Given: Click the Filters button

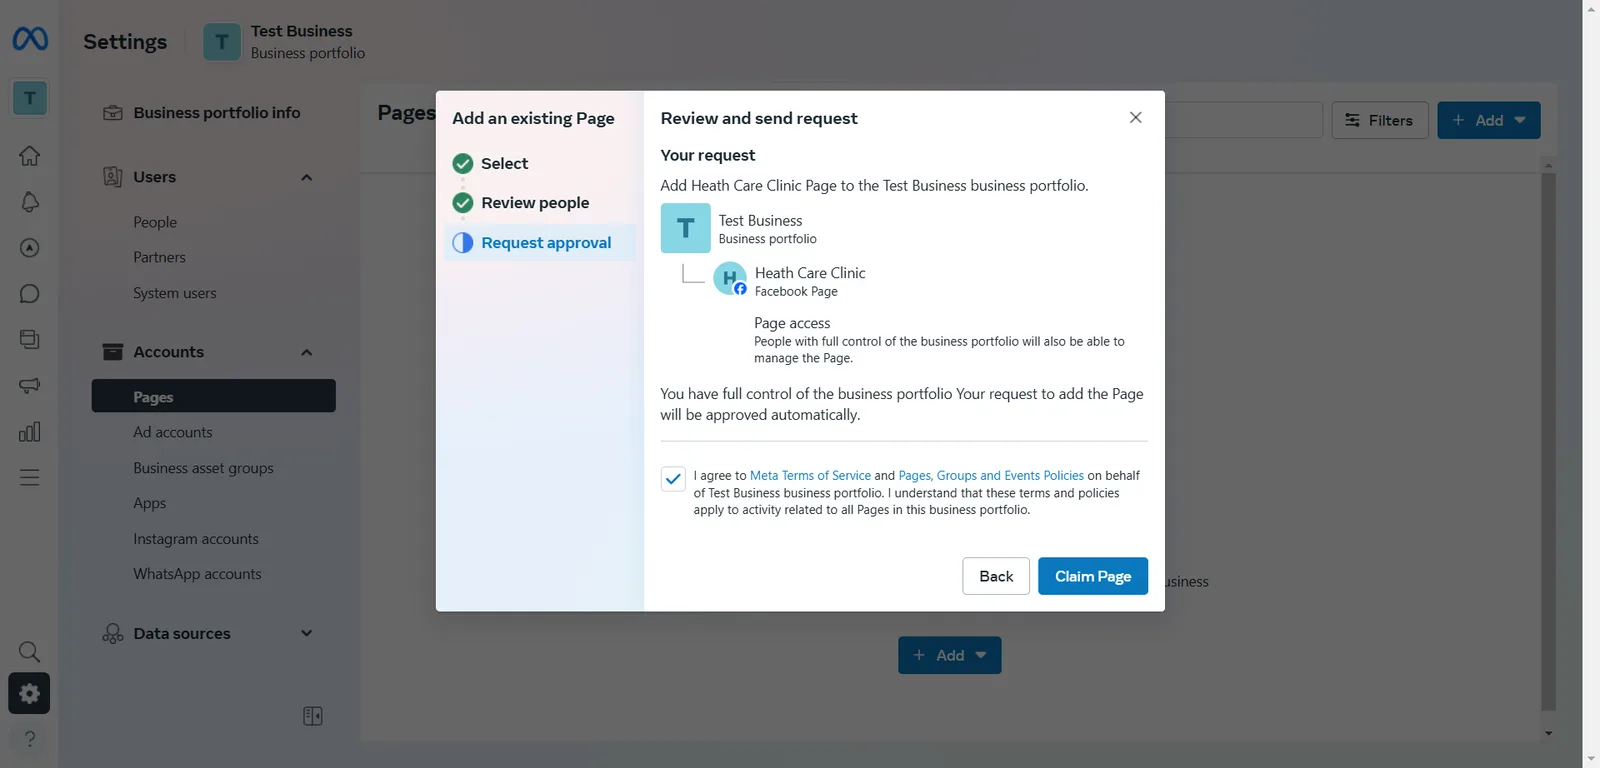Looking at the screenshot, I should click(x=1380, y=120).
